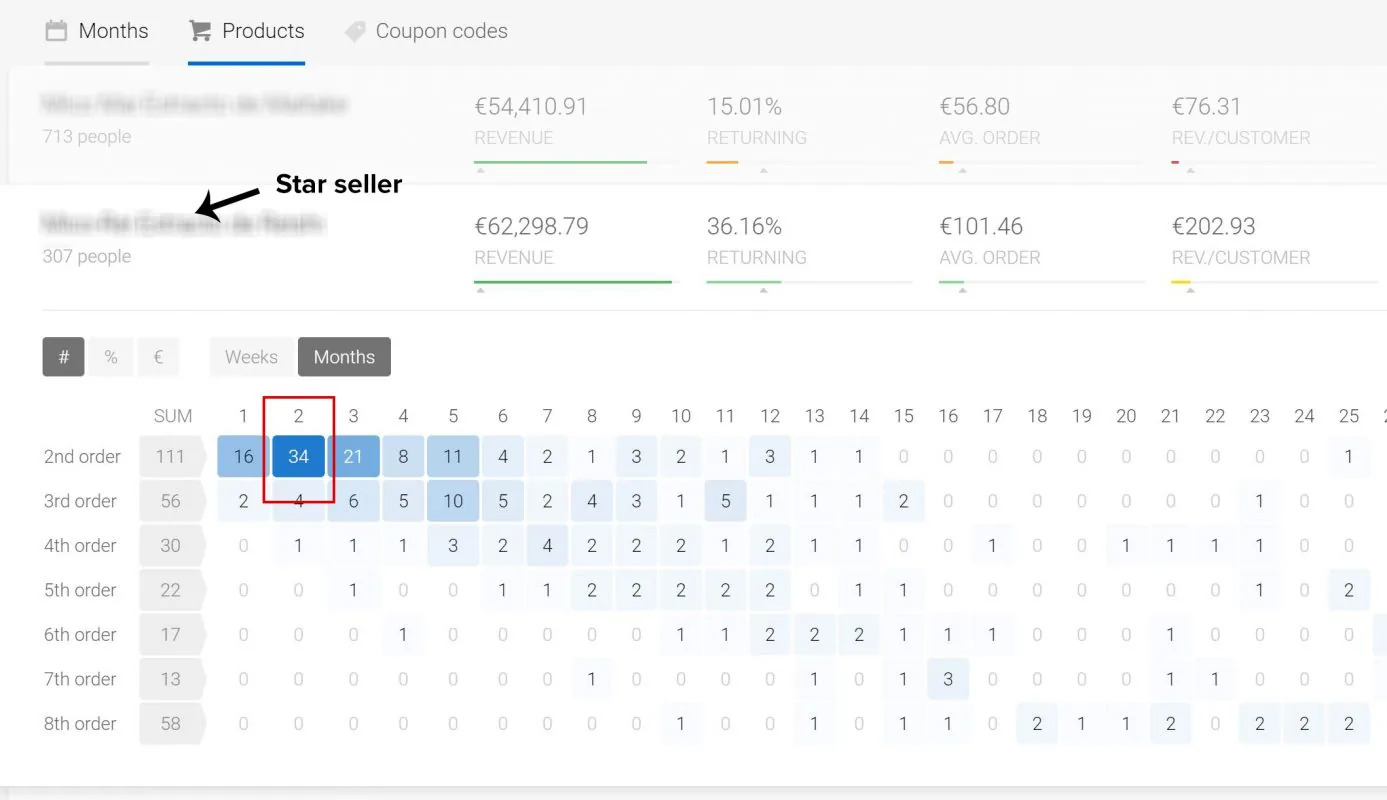This screenshot has height=800, width=1387.
Task: Click the 34 cell in month 2
Action: pos(298,457)
